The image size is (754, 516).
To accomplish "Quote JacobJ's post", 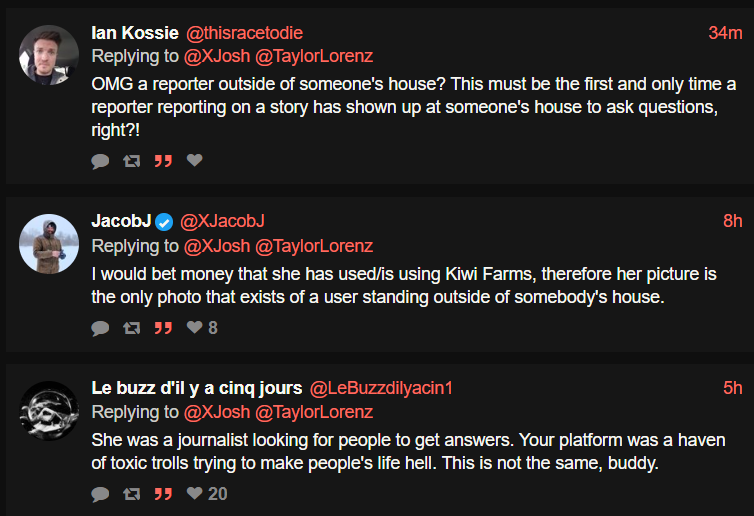I will [163, 328].
